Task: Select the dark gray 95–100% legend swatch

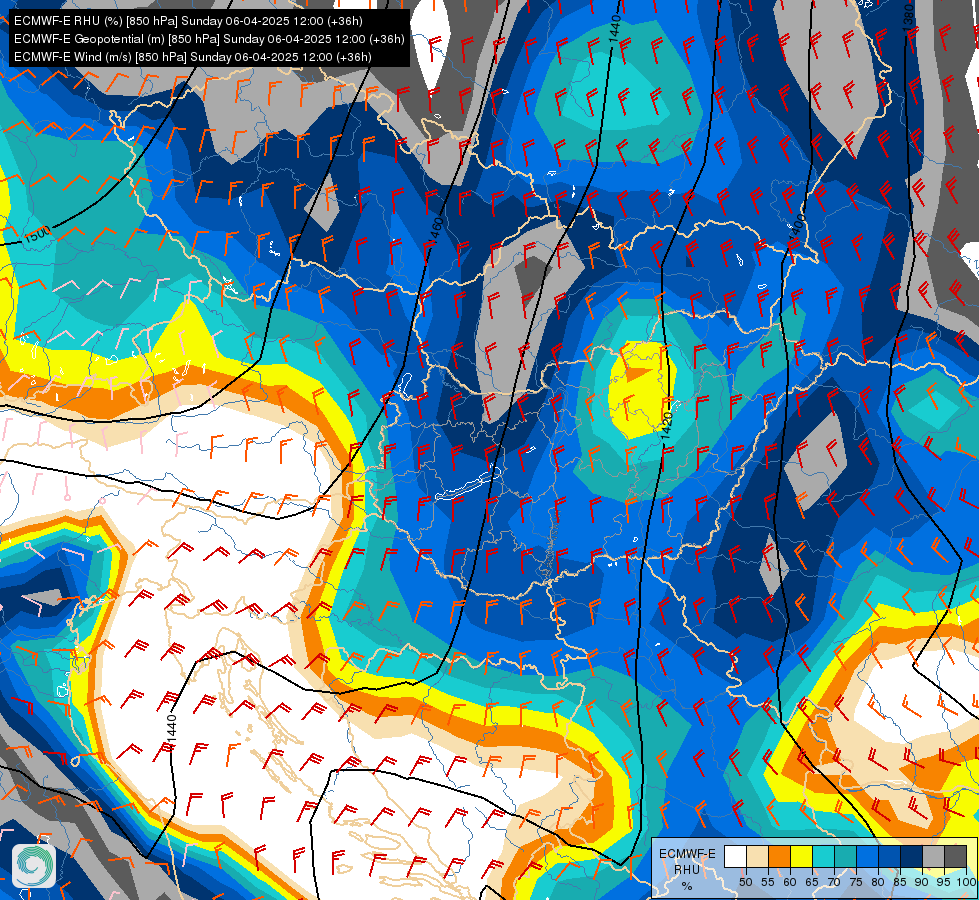Action: click(x=955, y=857)
